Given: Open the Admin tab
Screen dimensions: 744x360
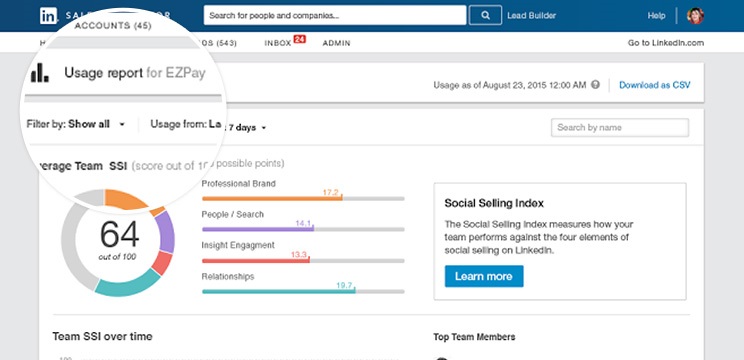Looking at the screenshot, I should pos(336,43).
